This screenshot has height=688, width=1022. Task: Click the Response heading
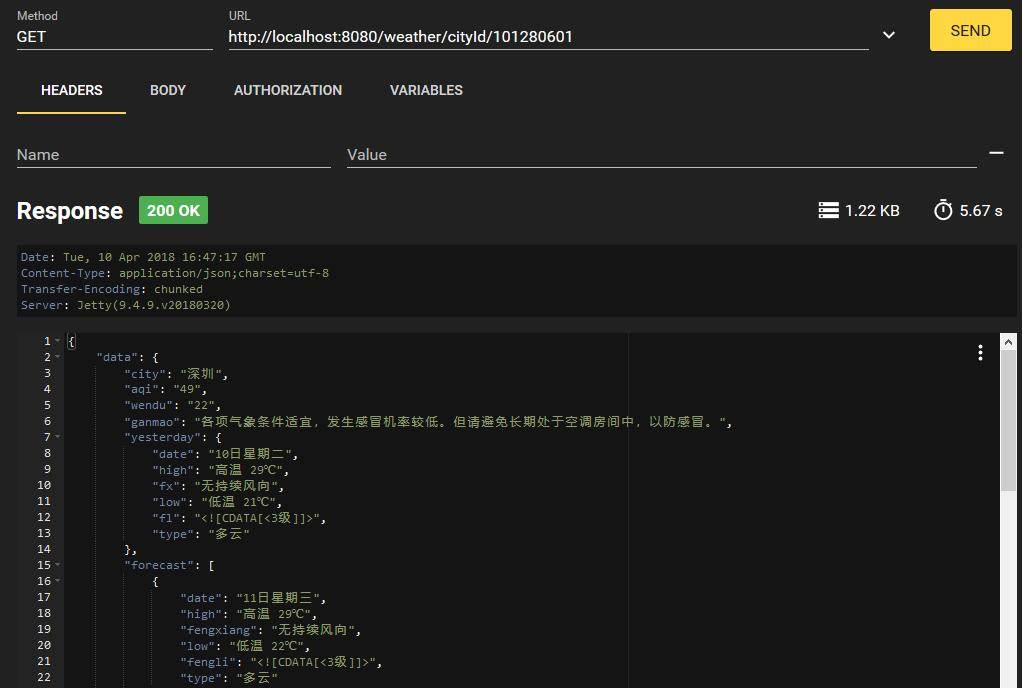(x=70, y=210)
